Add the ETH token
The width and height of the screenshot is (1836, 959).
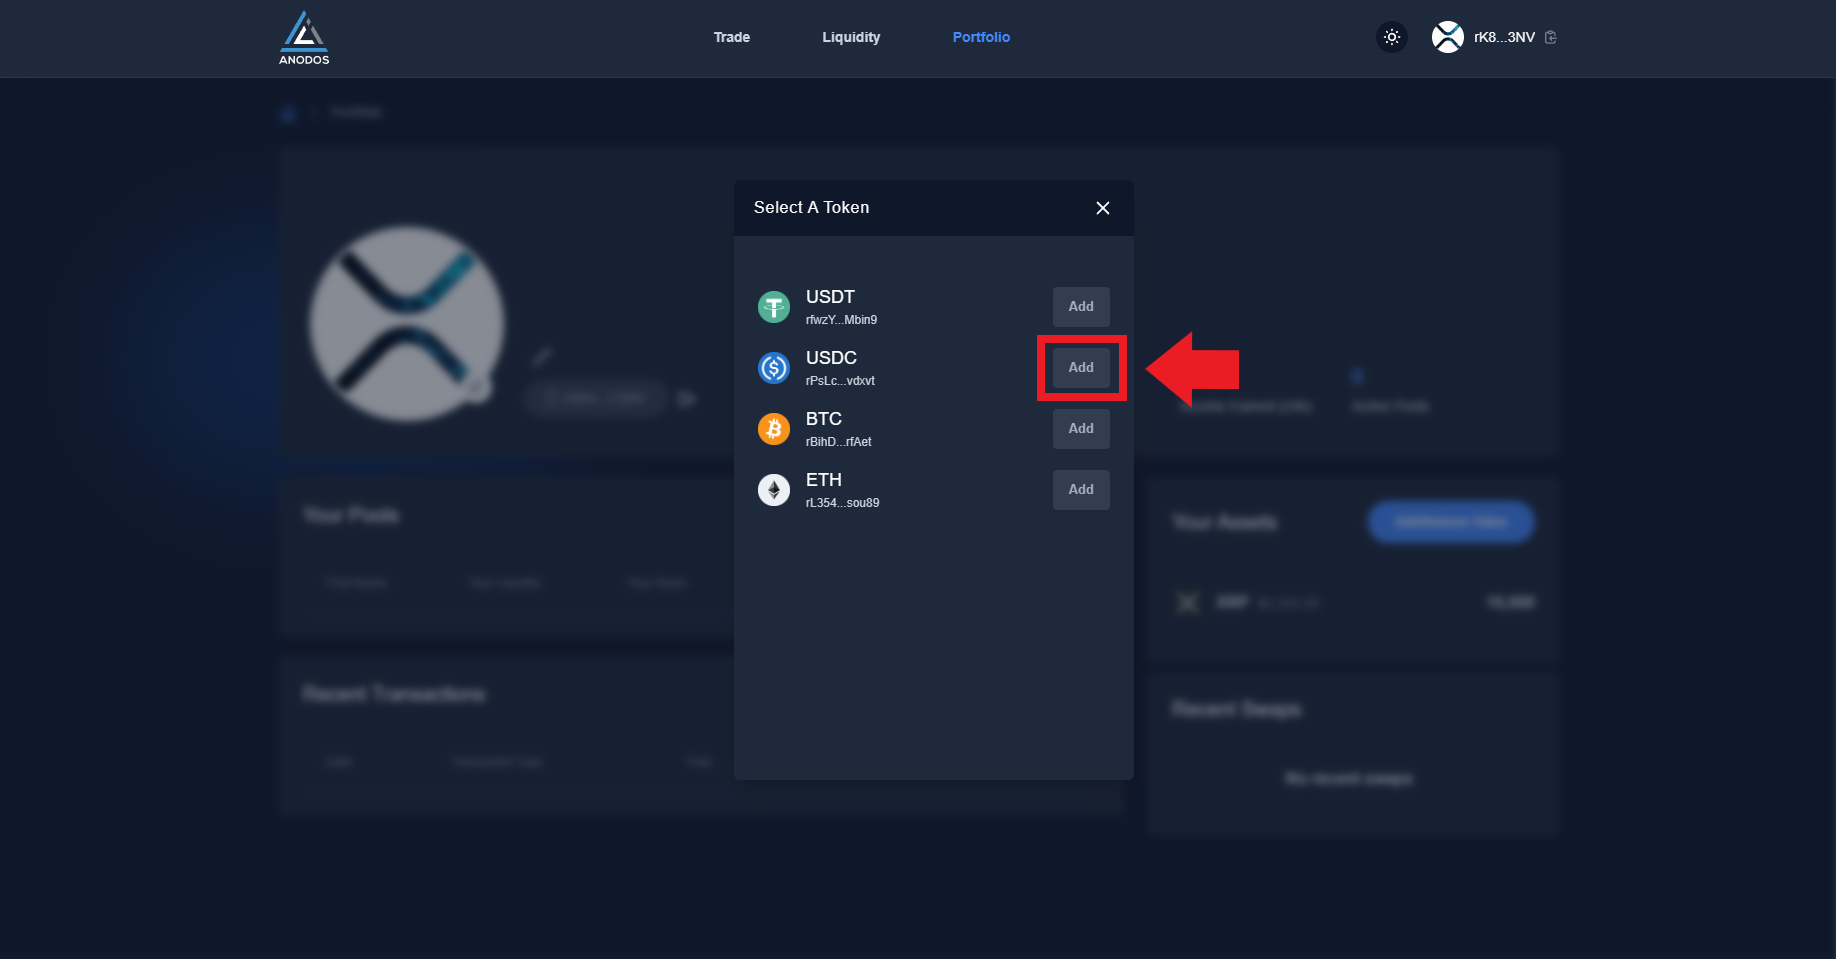tap(1080, 490)
